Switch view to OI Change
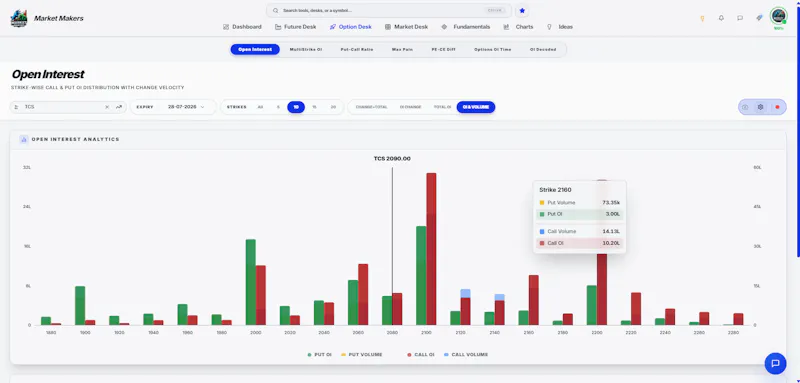Screen dimensions: 800x383 click(x=410, y=107)
